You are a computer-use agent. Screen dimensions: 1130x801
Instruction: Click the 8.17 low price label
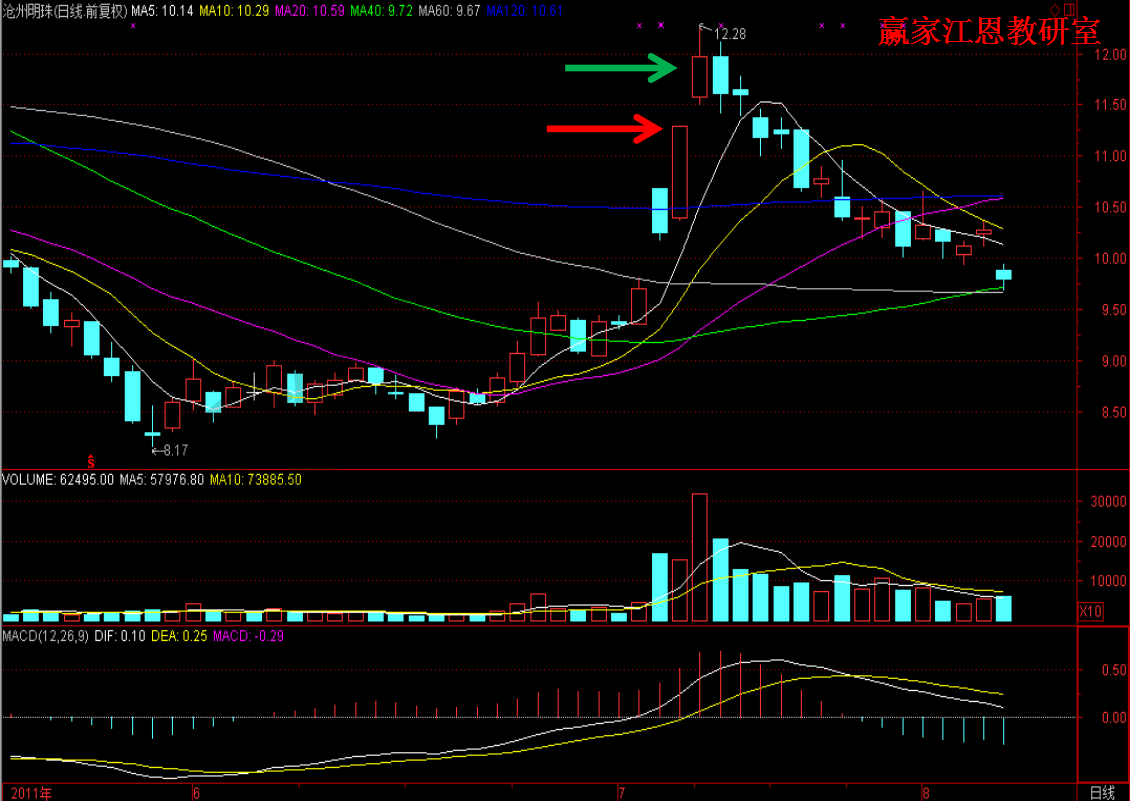click(172, 450)
